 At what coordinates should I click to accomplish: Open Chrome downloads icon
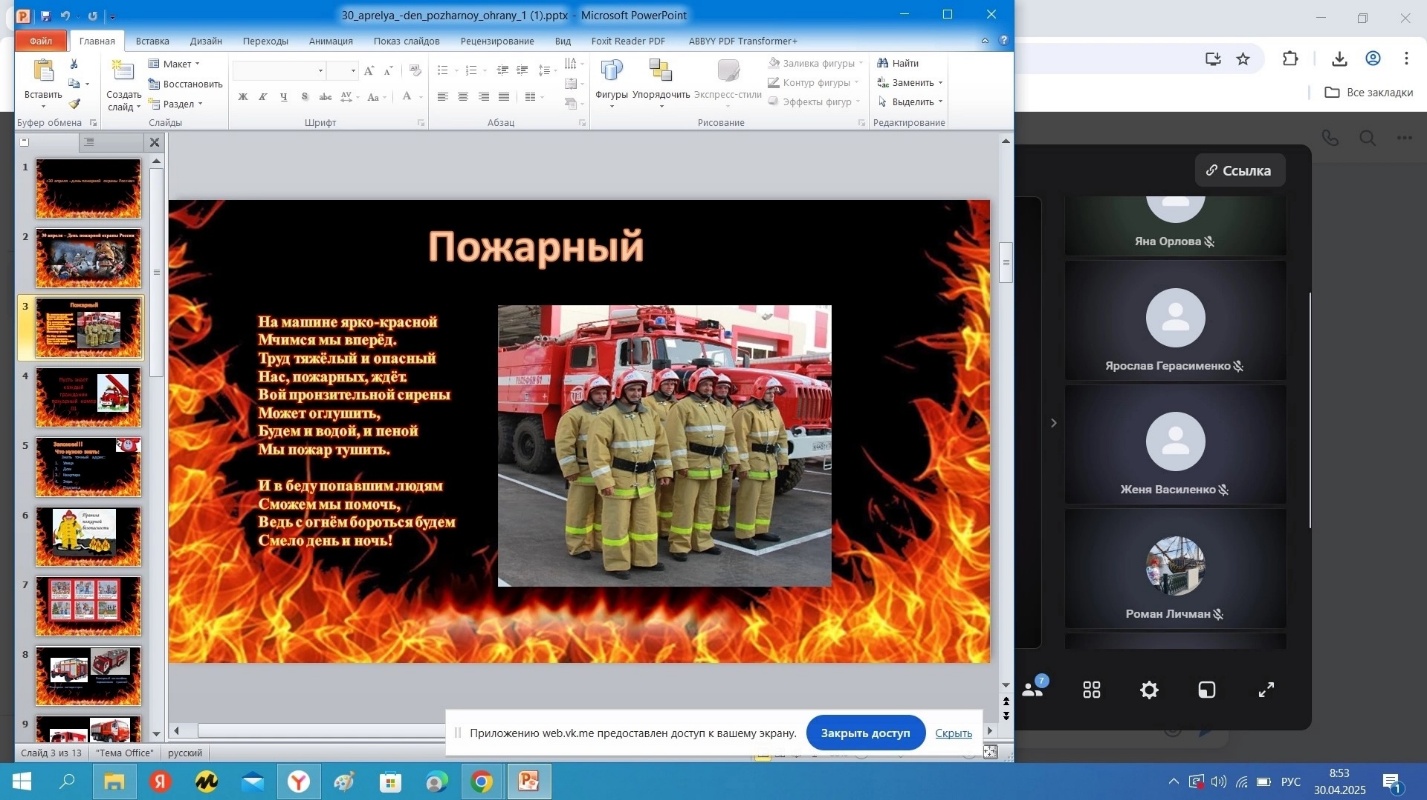[x=1339, y=59]
